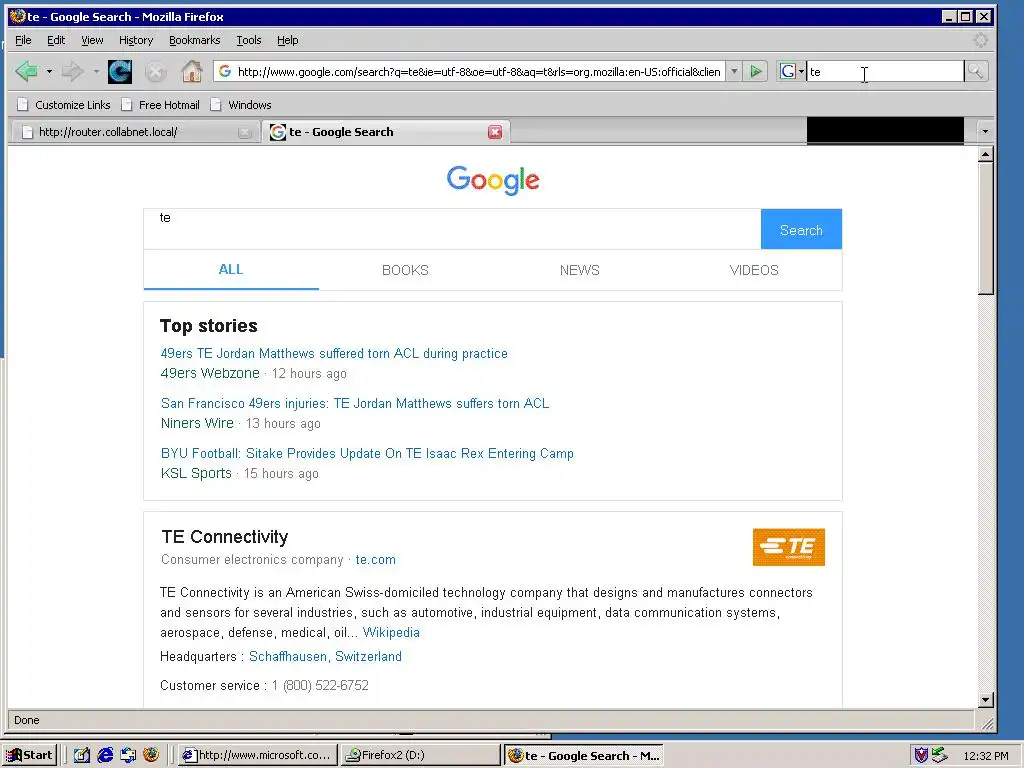Switch to the VIDEOS results tab
The image size is (1024, 768).
pos(754,270)
